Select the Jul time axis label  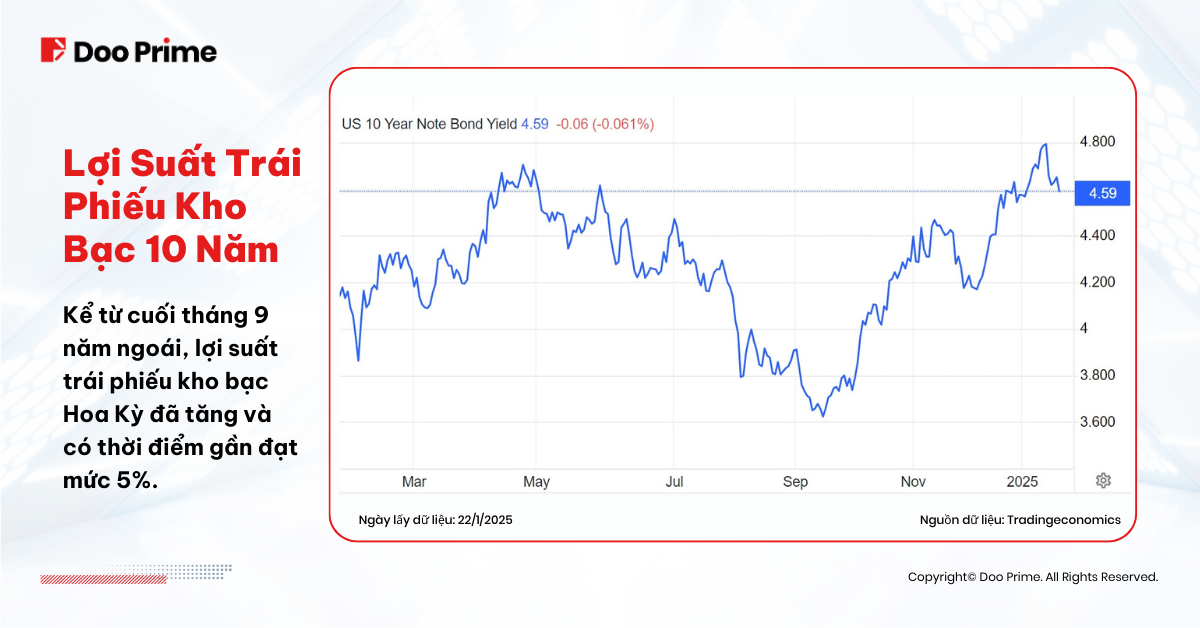click(x=675, y=482)
